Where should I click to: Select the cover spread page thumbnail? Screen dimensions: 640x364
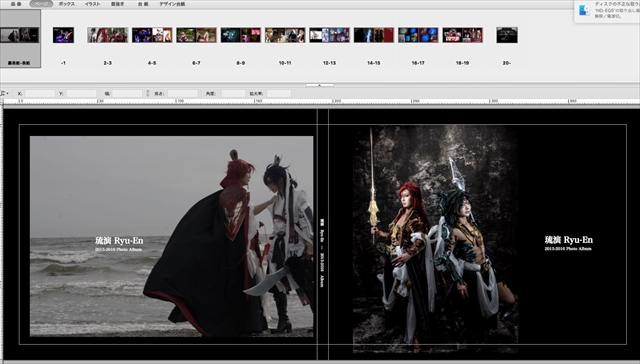click(x=19, y=35)
